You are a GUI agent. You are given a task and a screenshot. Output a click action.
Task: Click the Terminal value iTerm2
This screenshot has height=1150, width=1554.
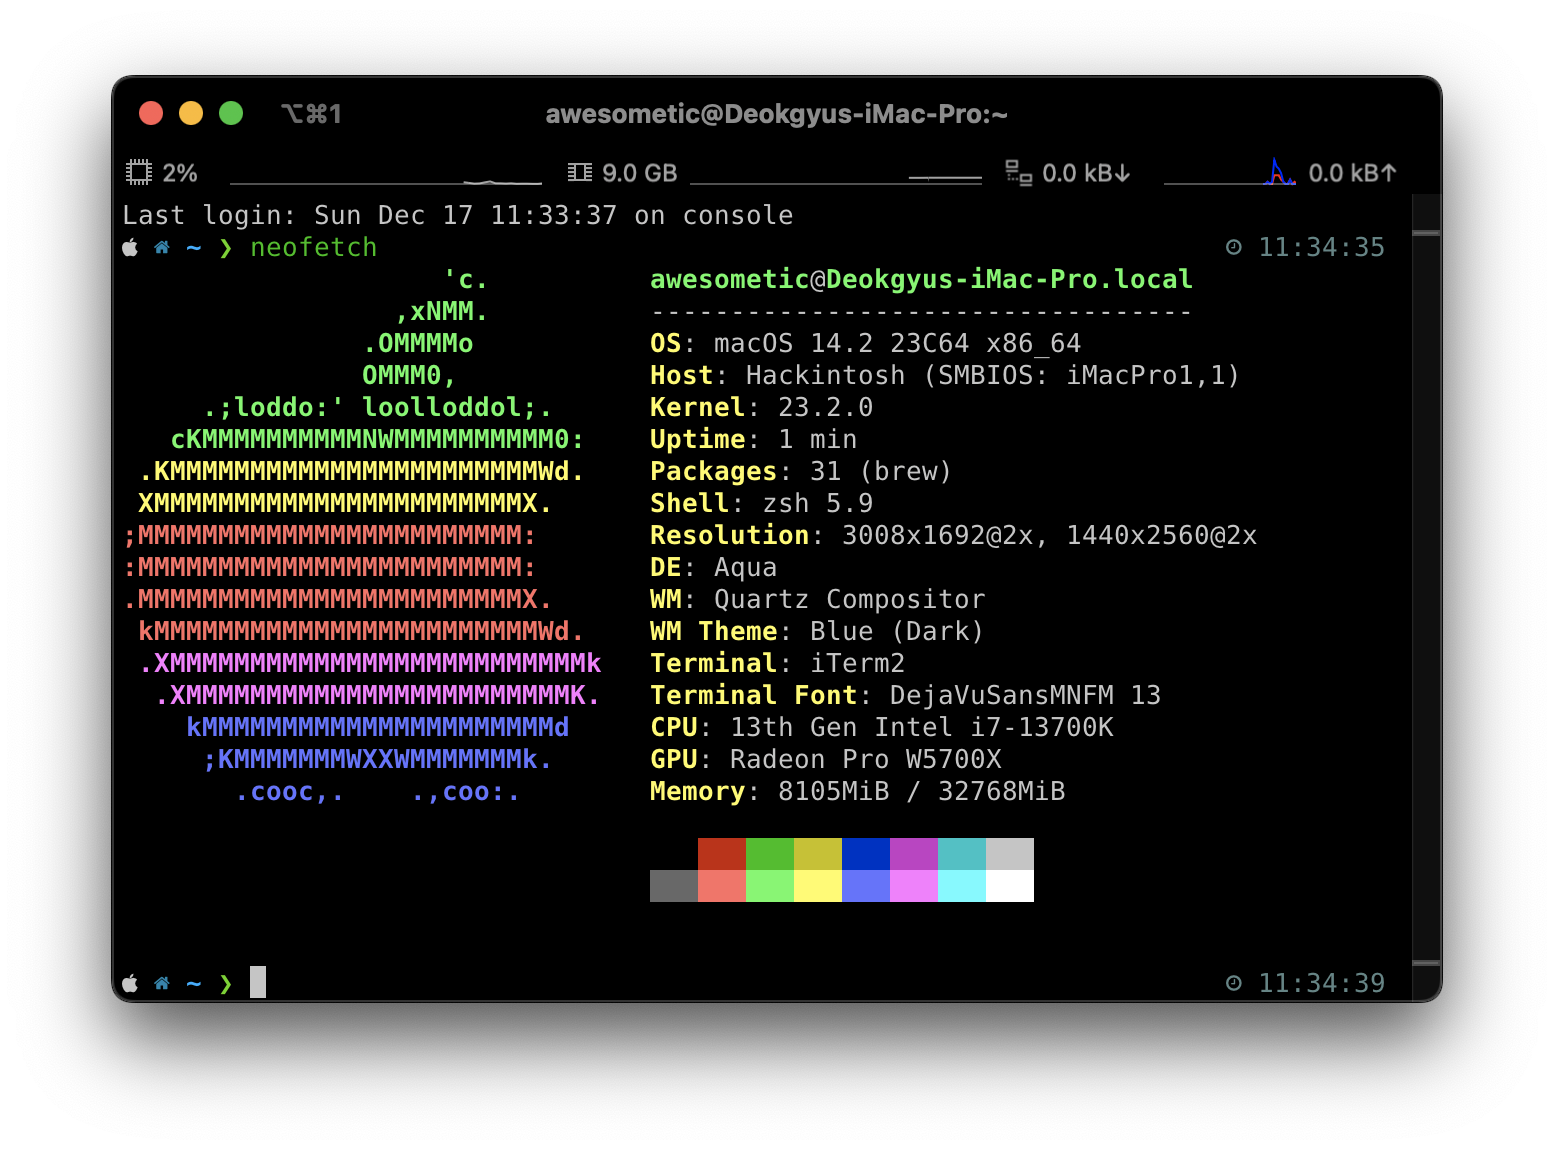858,663
